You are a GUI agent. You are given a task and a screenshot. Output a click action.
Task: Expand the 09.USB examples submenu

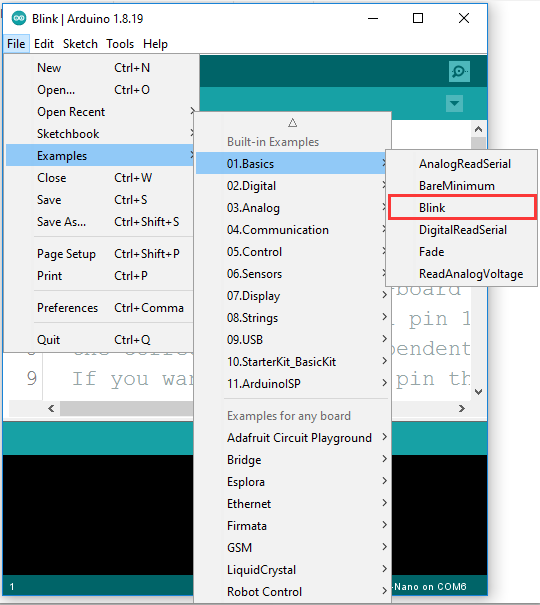pos(292,340)
